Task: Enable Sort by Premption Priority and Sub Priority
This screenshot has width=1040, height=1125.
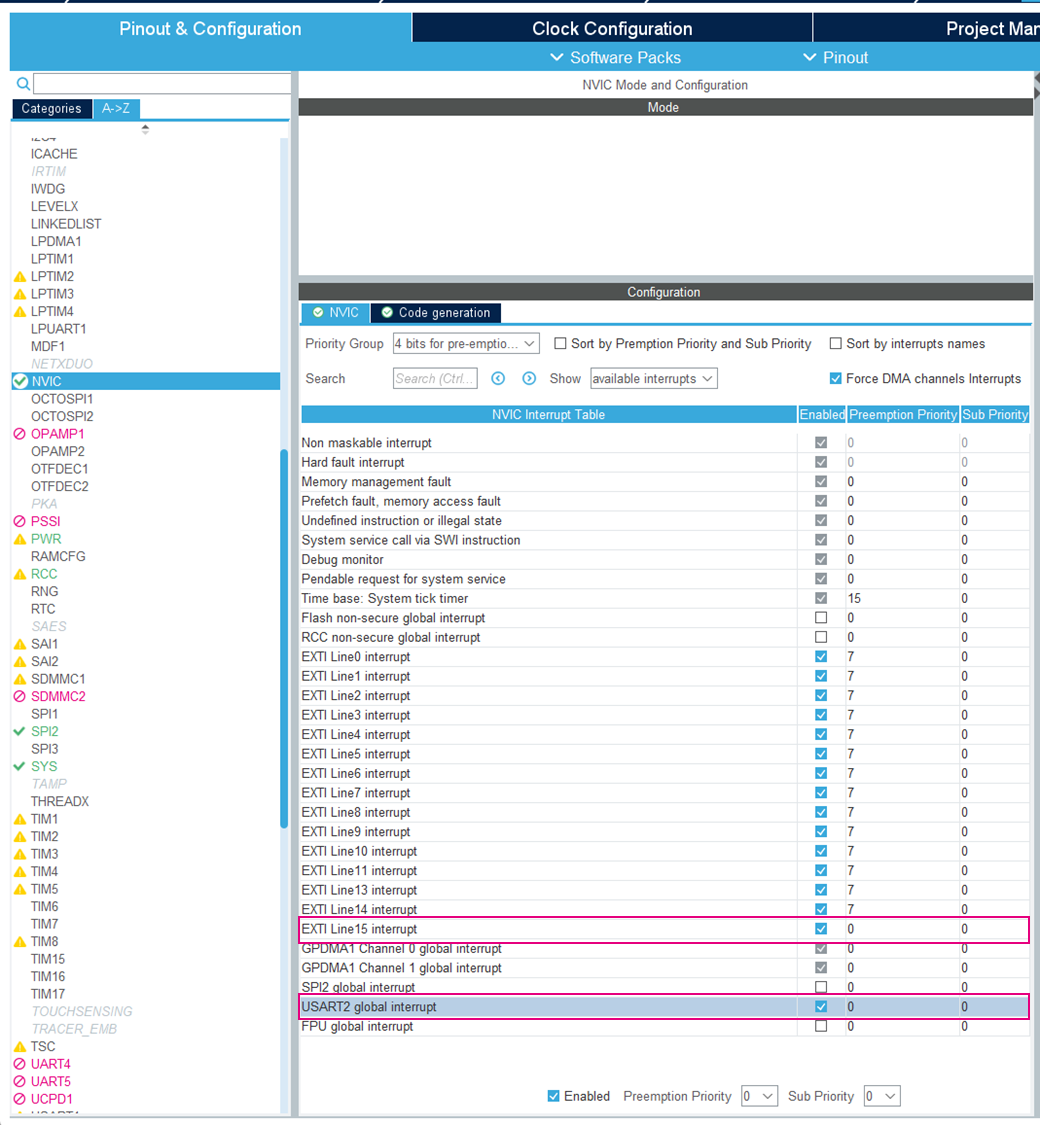Action: (x=560, y=344)
